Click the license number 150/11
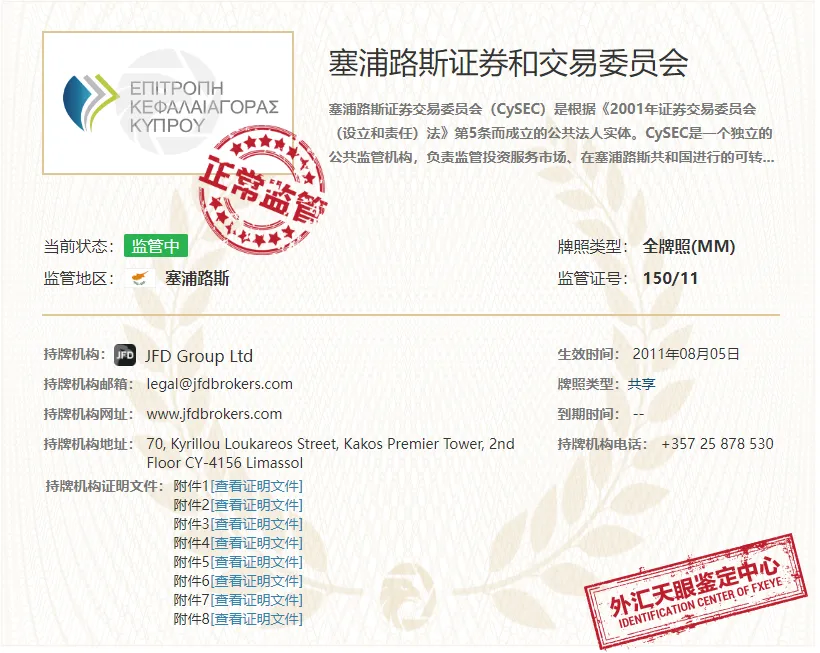Image resolution: width=820 pixels, height=653 pixels. pyautogui.click(x=670, y=278)
